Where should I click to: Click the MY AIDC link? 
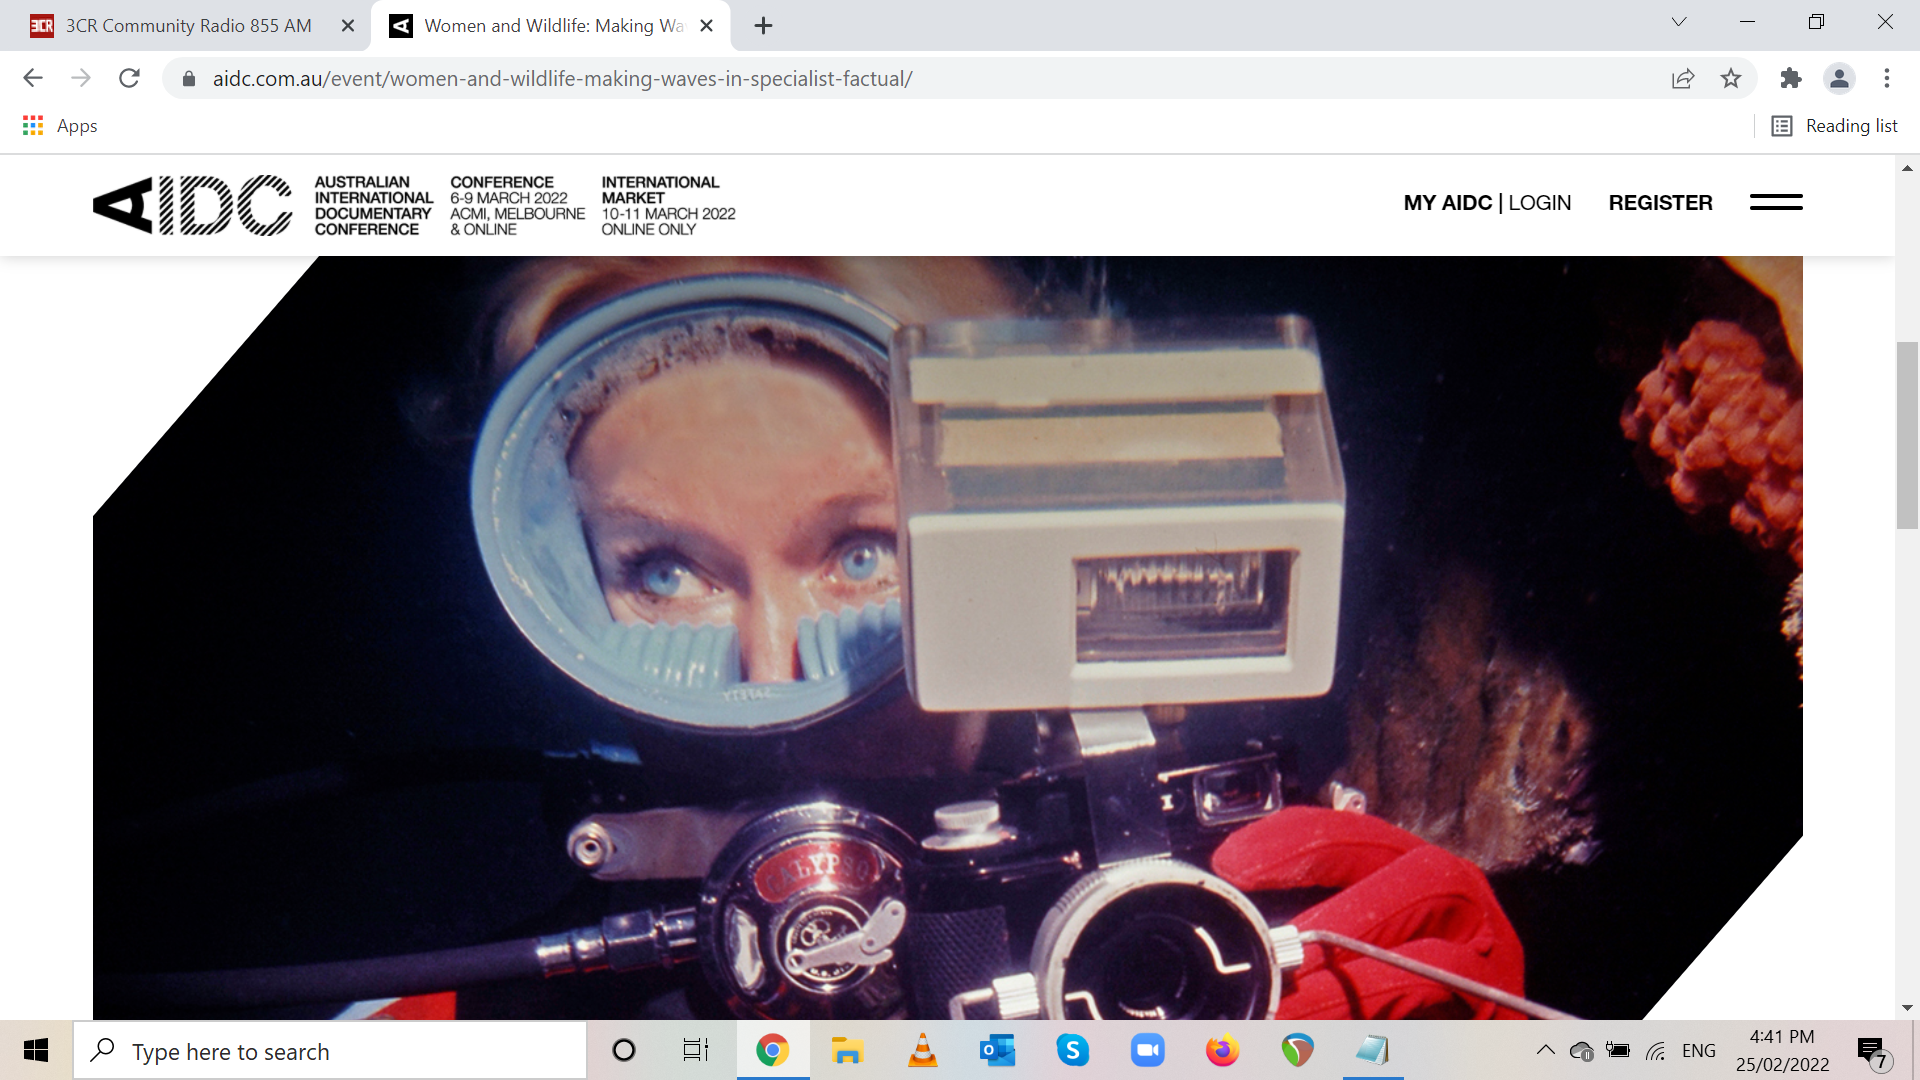pos(1447,203)
